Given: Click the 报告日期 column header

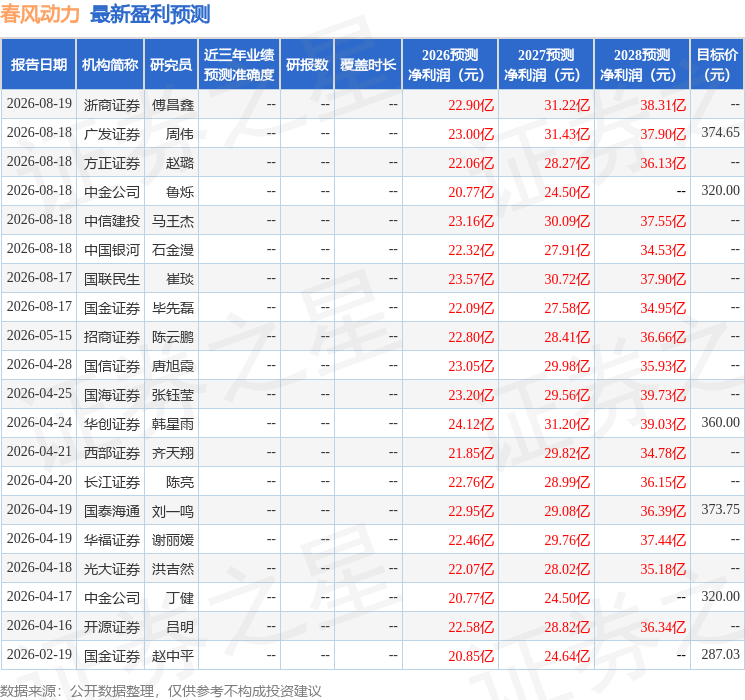Looking at the screenshot, I should 38,65.
